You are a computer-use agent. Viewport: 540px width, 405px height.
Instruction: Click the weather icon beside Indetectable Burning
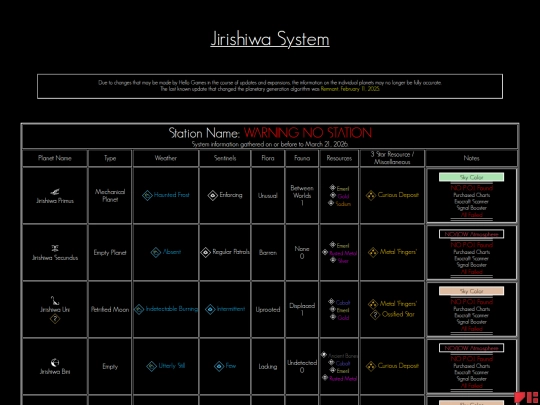point(139,309)
